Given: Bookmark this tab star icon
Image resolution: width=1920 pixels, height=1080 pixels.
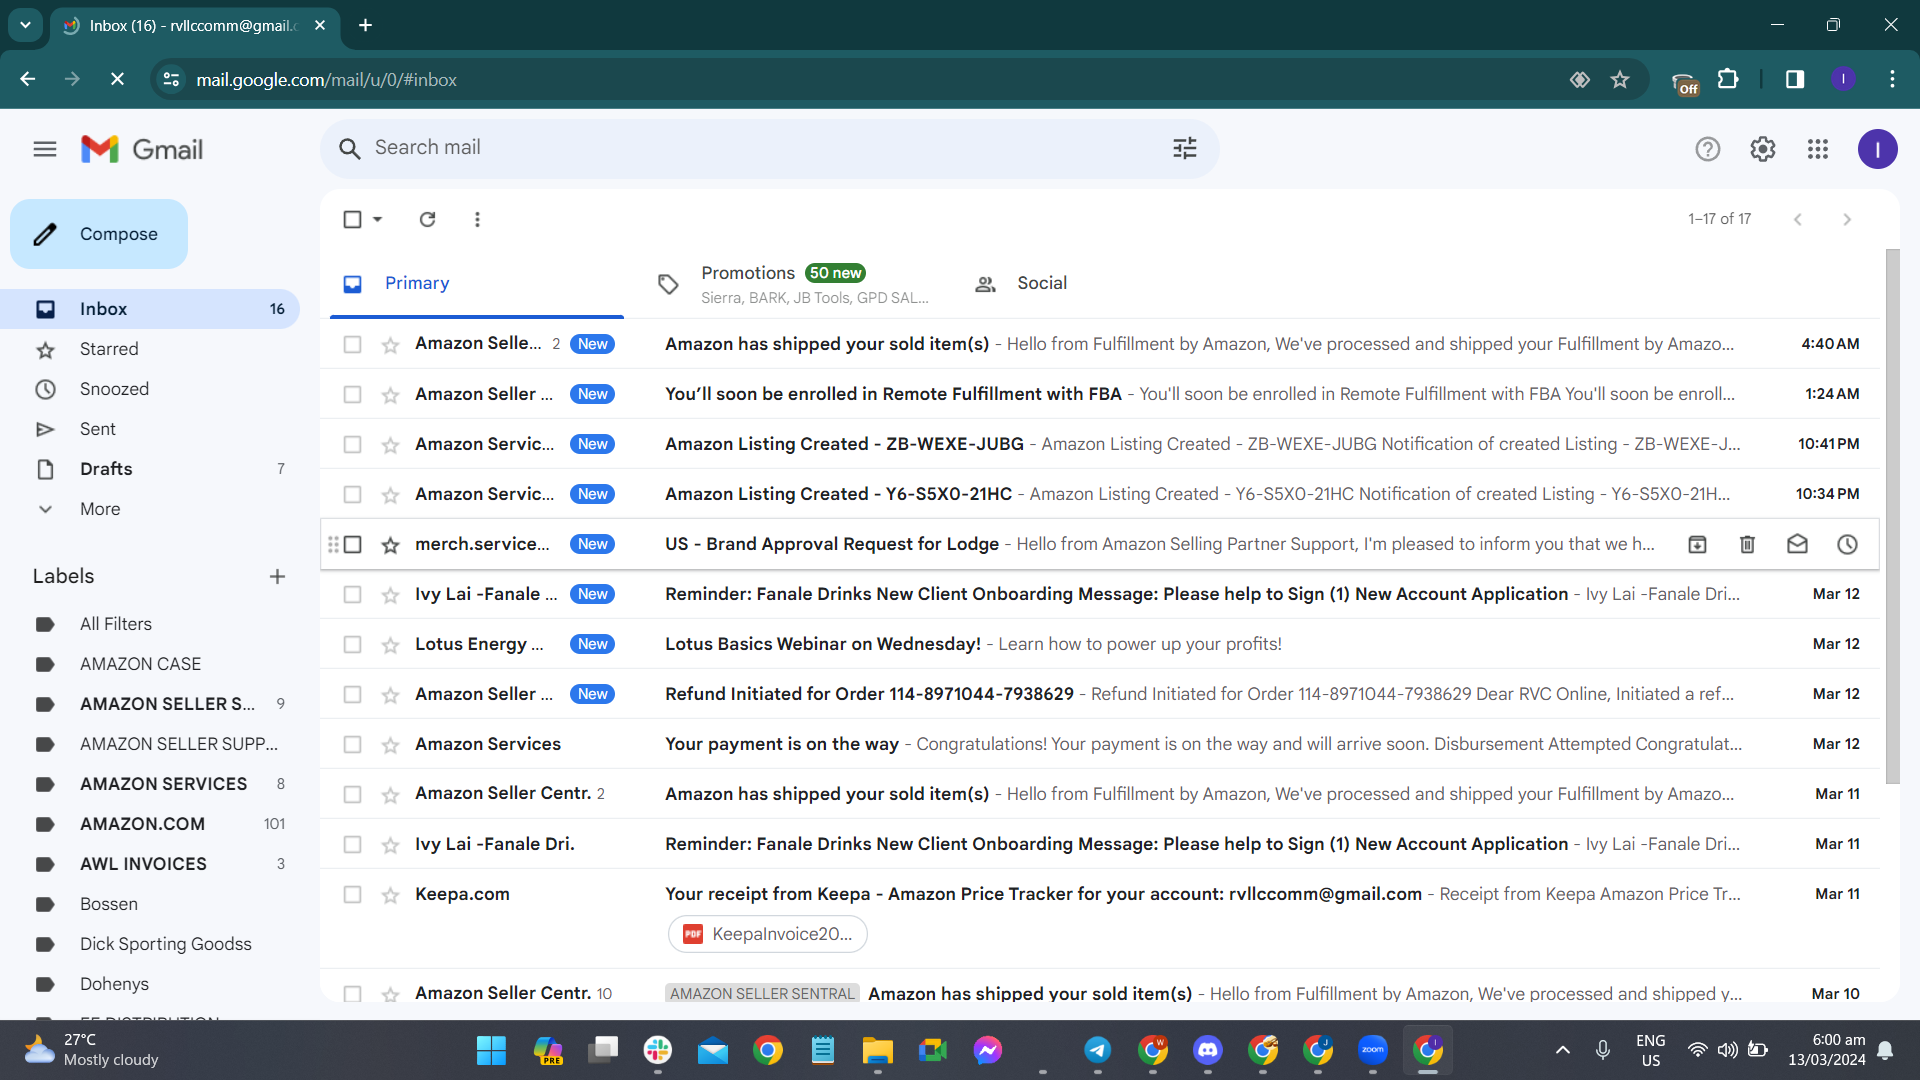Looking at the screenshot, I should point(1620,79).
